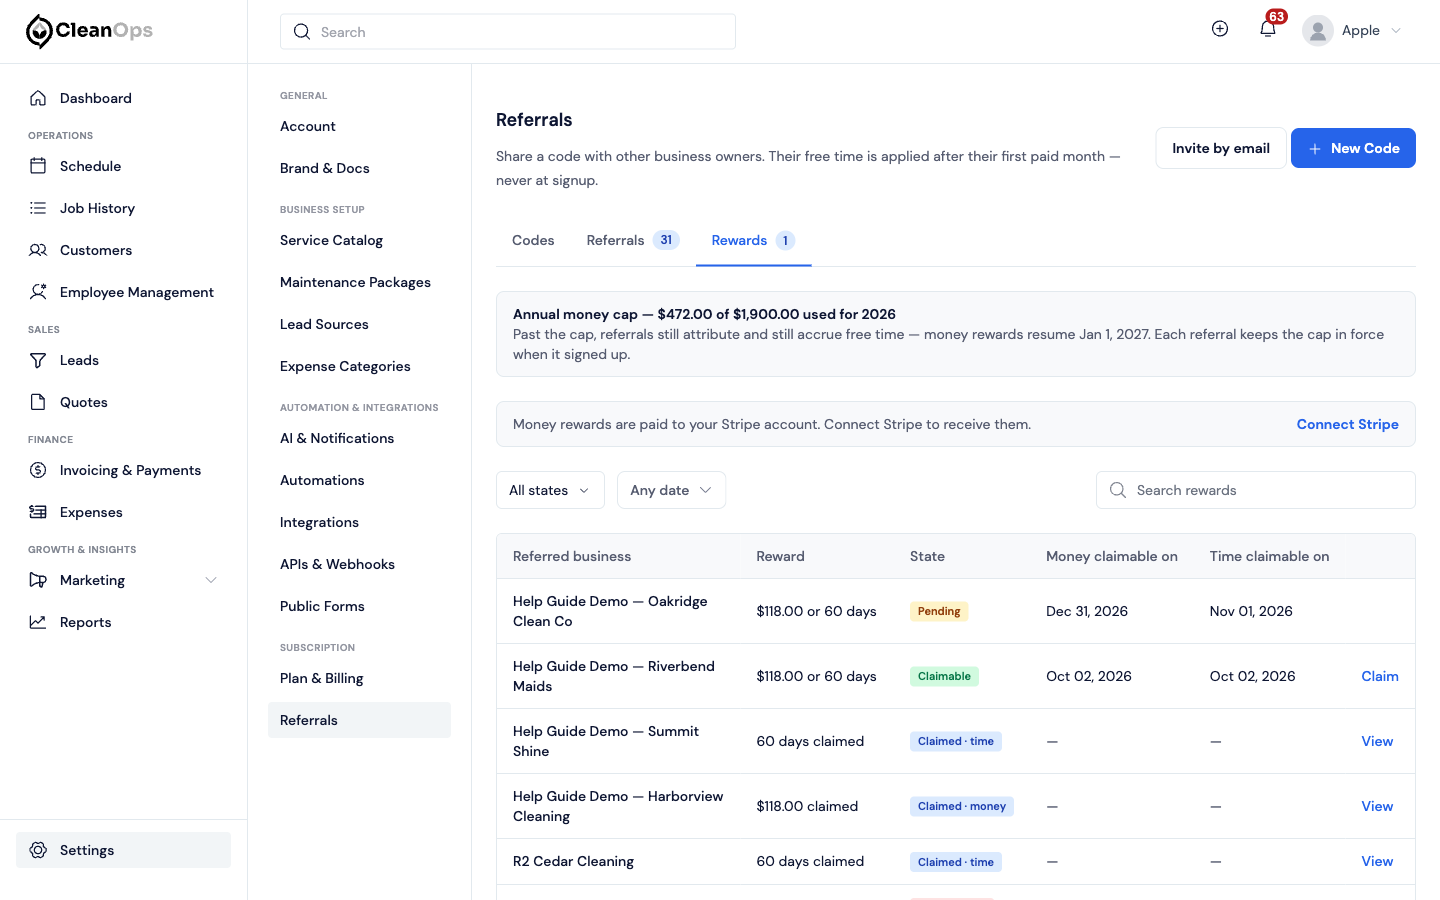Click the Quotes document icon

click(38, 402)
